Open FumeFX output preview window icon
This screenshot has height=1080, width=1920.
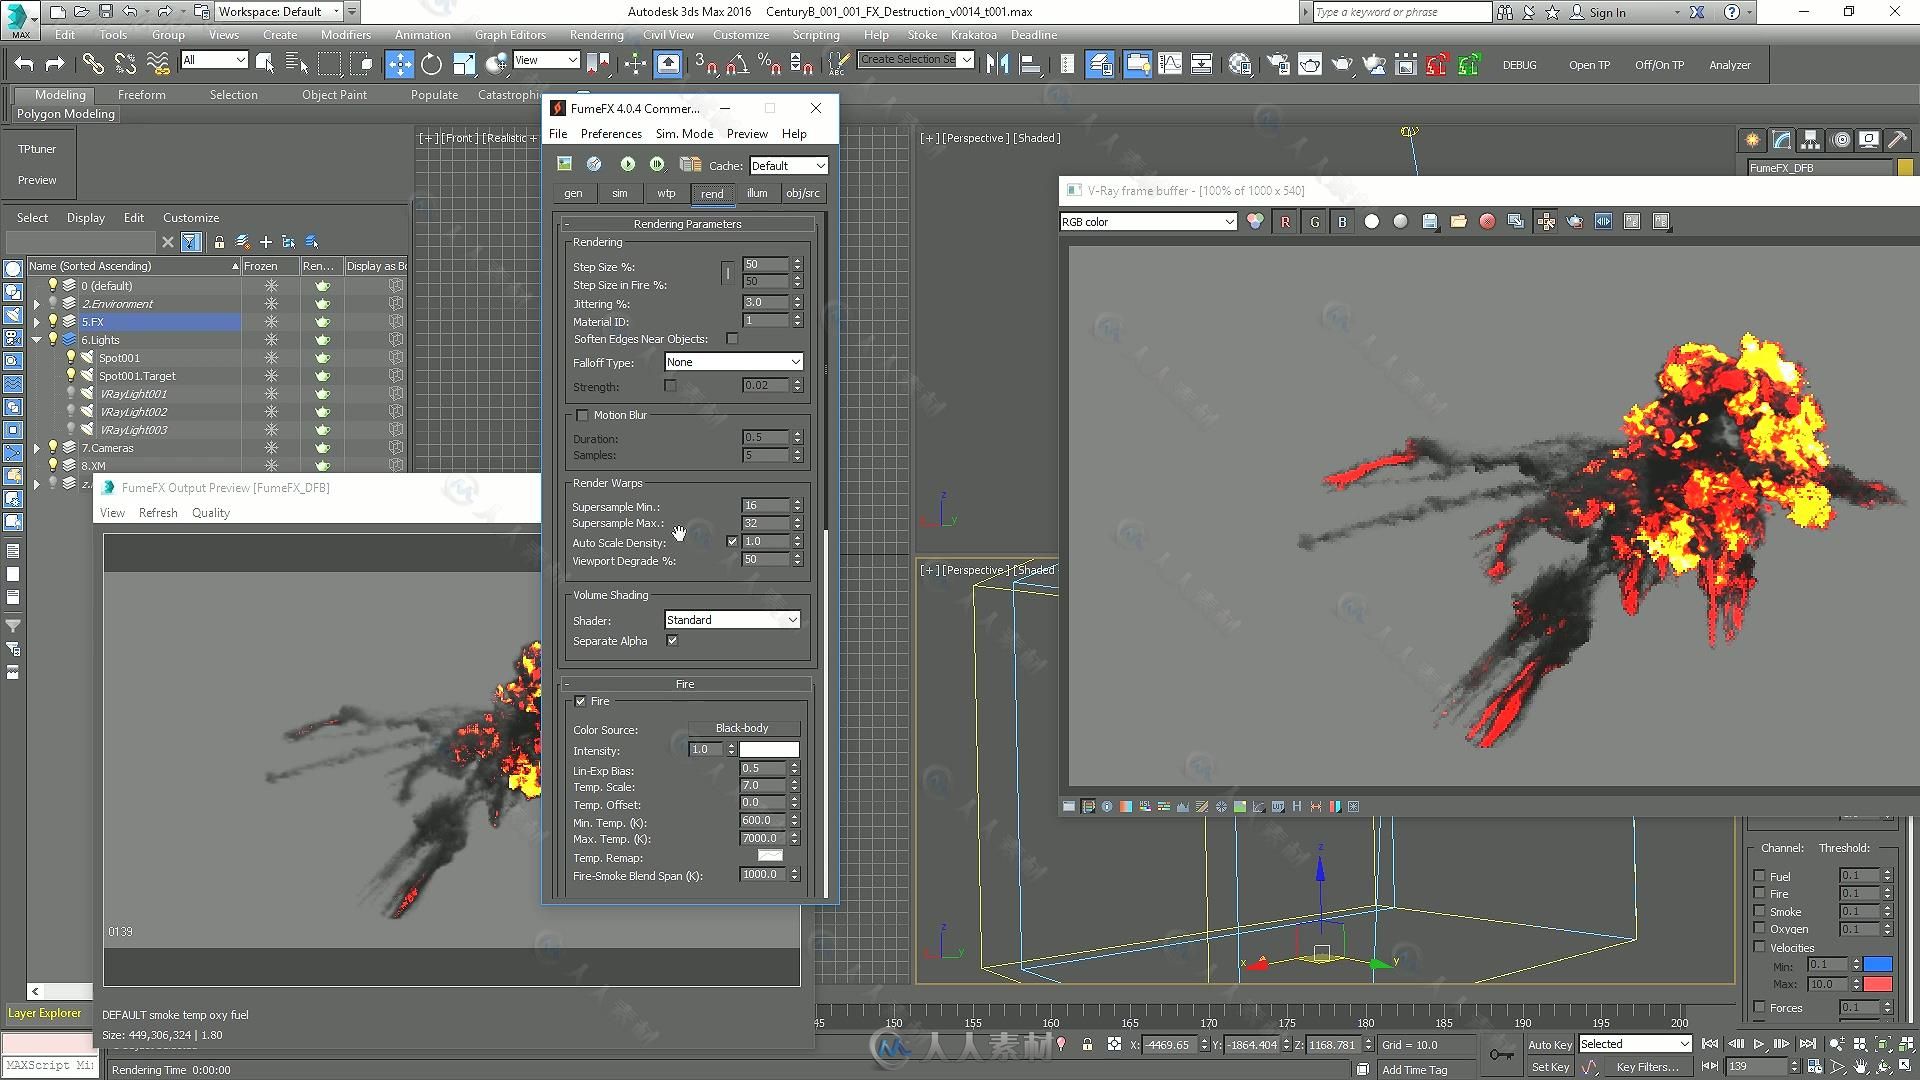click(x=564, y=164)
